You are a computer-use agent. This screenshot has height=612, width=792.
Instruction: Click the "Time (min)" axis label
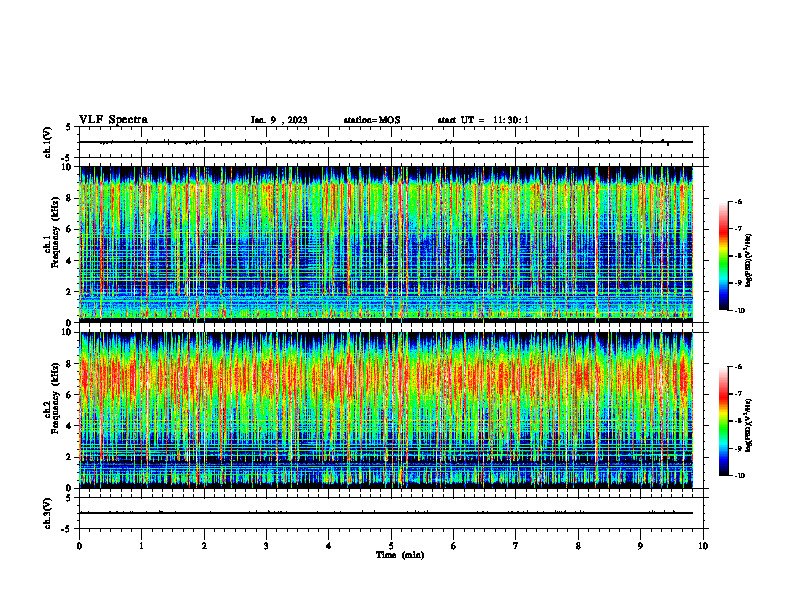400,555
